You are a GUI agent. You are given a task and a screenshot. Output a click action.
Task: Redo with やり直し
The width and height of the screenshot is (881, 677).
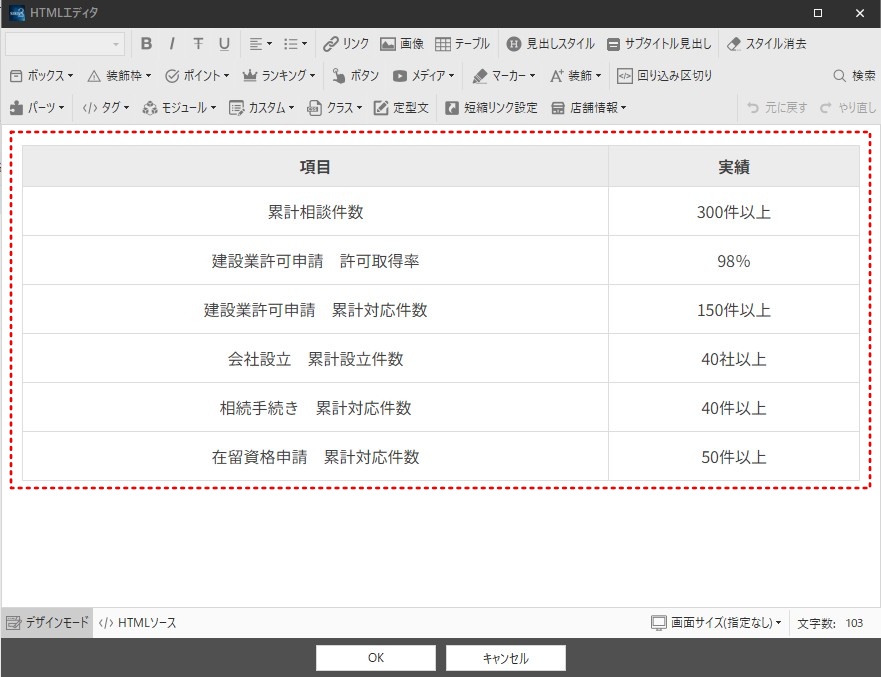(848, 107)
